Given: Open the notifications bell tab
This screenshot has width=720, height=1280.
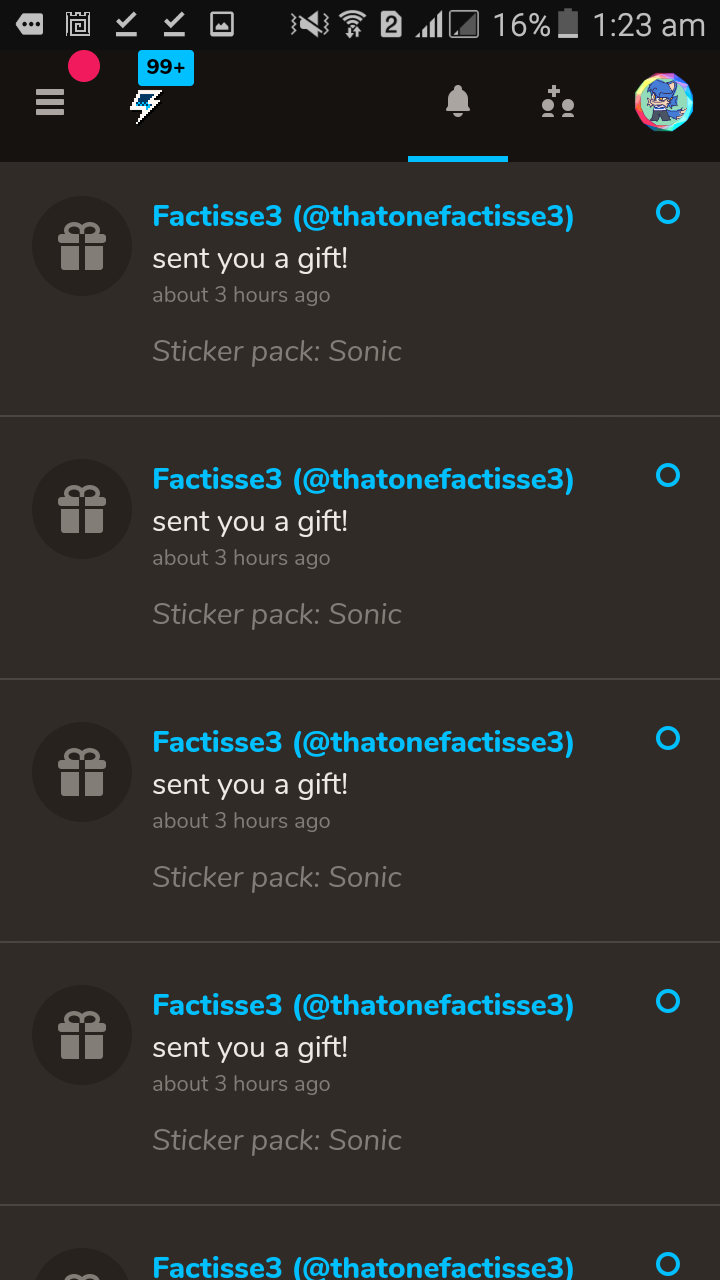Looking at the screenshot, I should pos(458,101).
